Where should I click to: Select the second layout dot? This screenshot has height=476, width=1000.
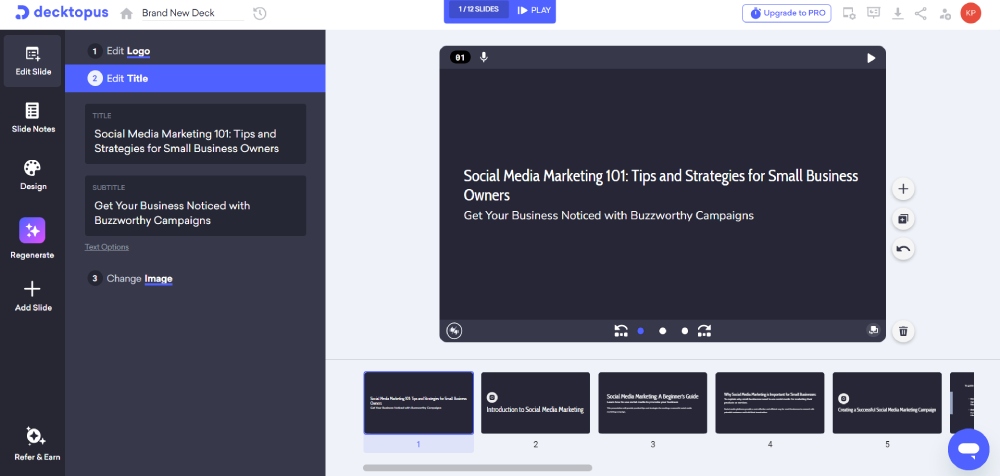662,331
